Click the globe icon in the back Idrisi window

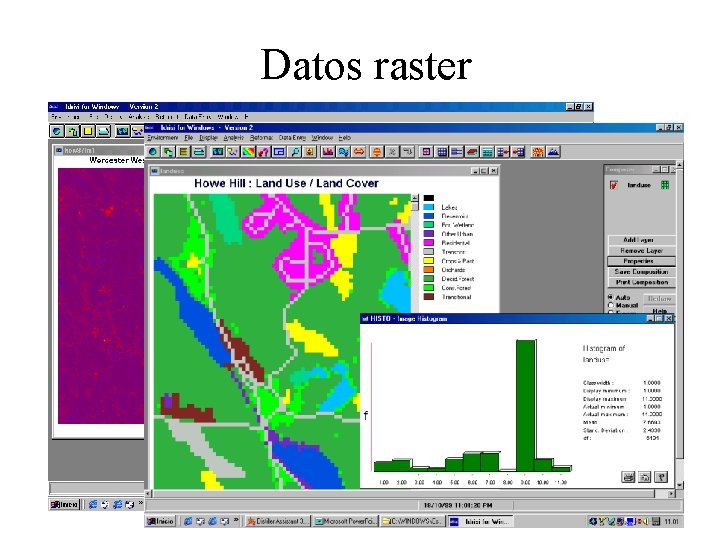pyautogui.click(x=56, y=131)
